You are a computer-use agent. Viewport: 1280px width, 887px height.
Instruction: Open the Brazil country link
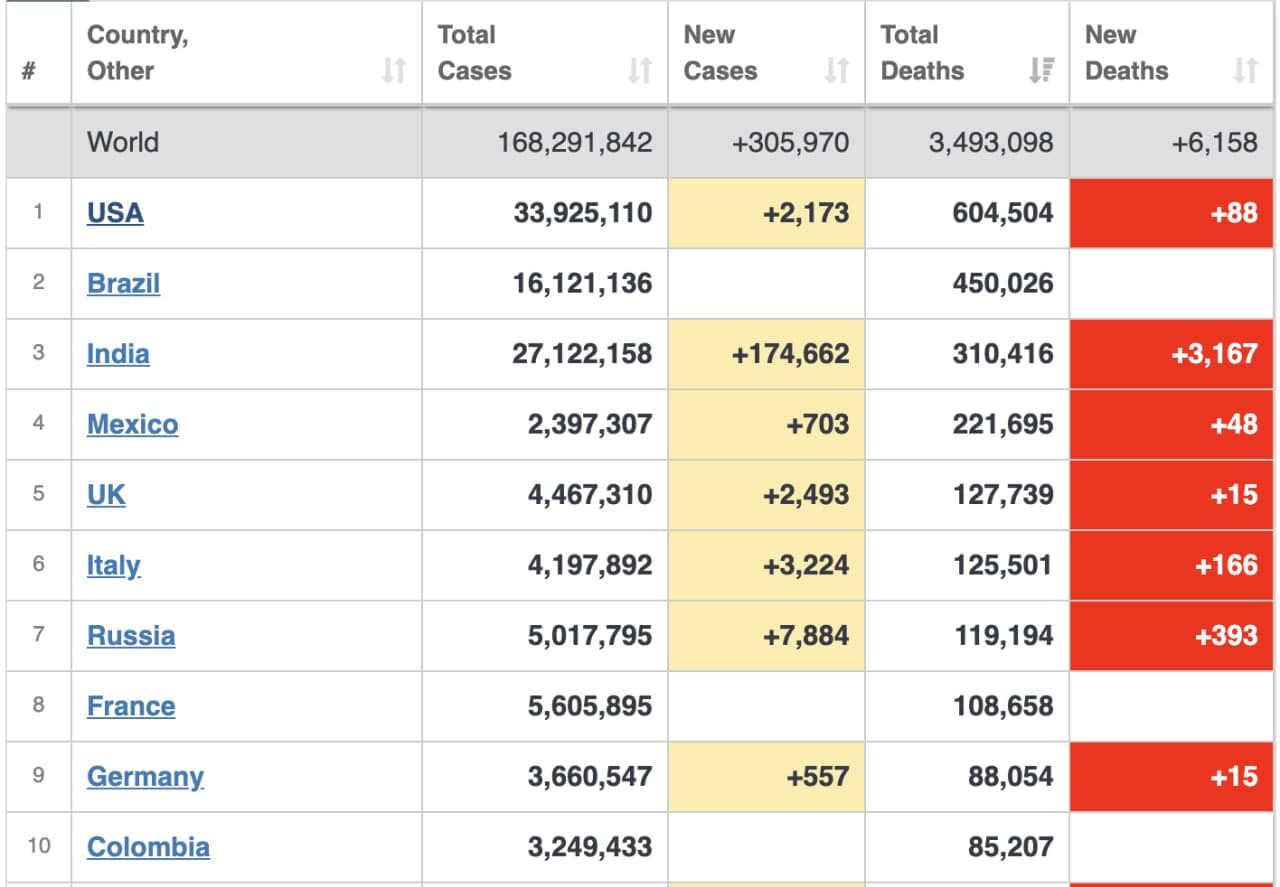coord(123,284)
